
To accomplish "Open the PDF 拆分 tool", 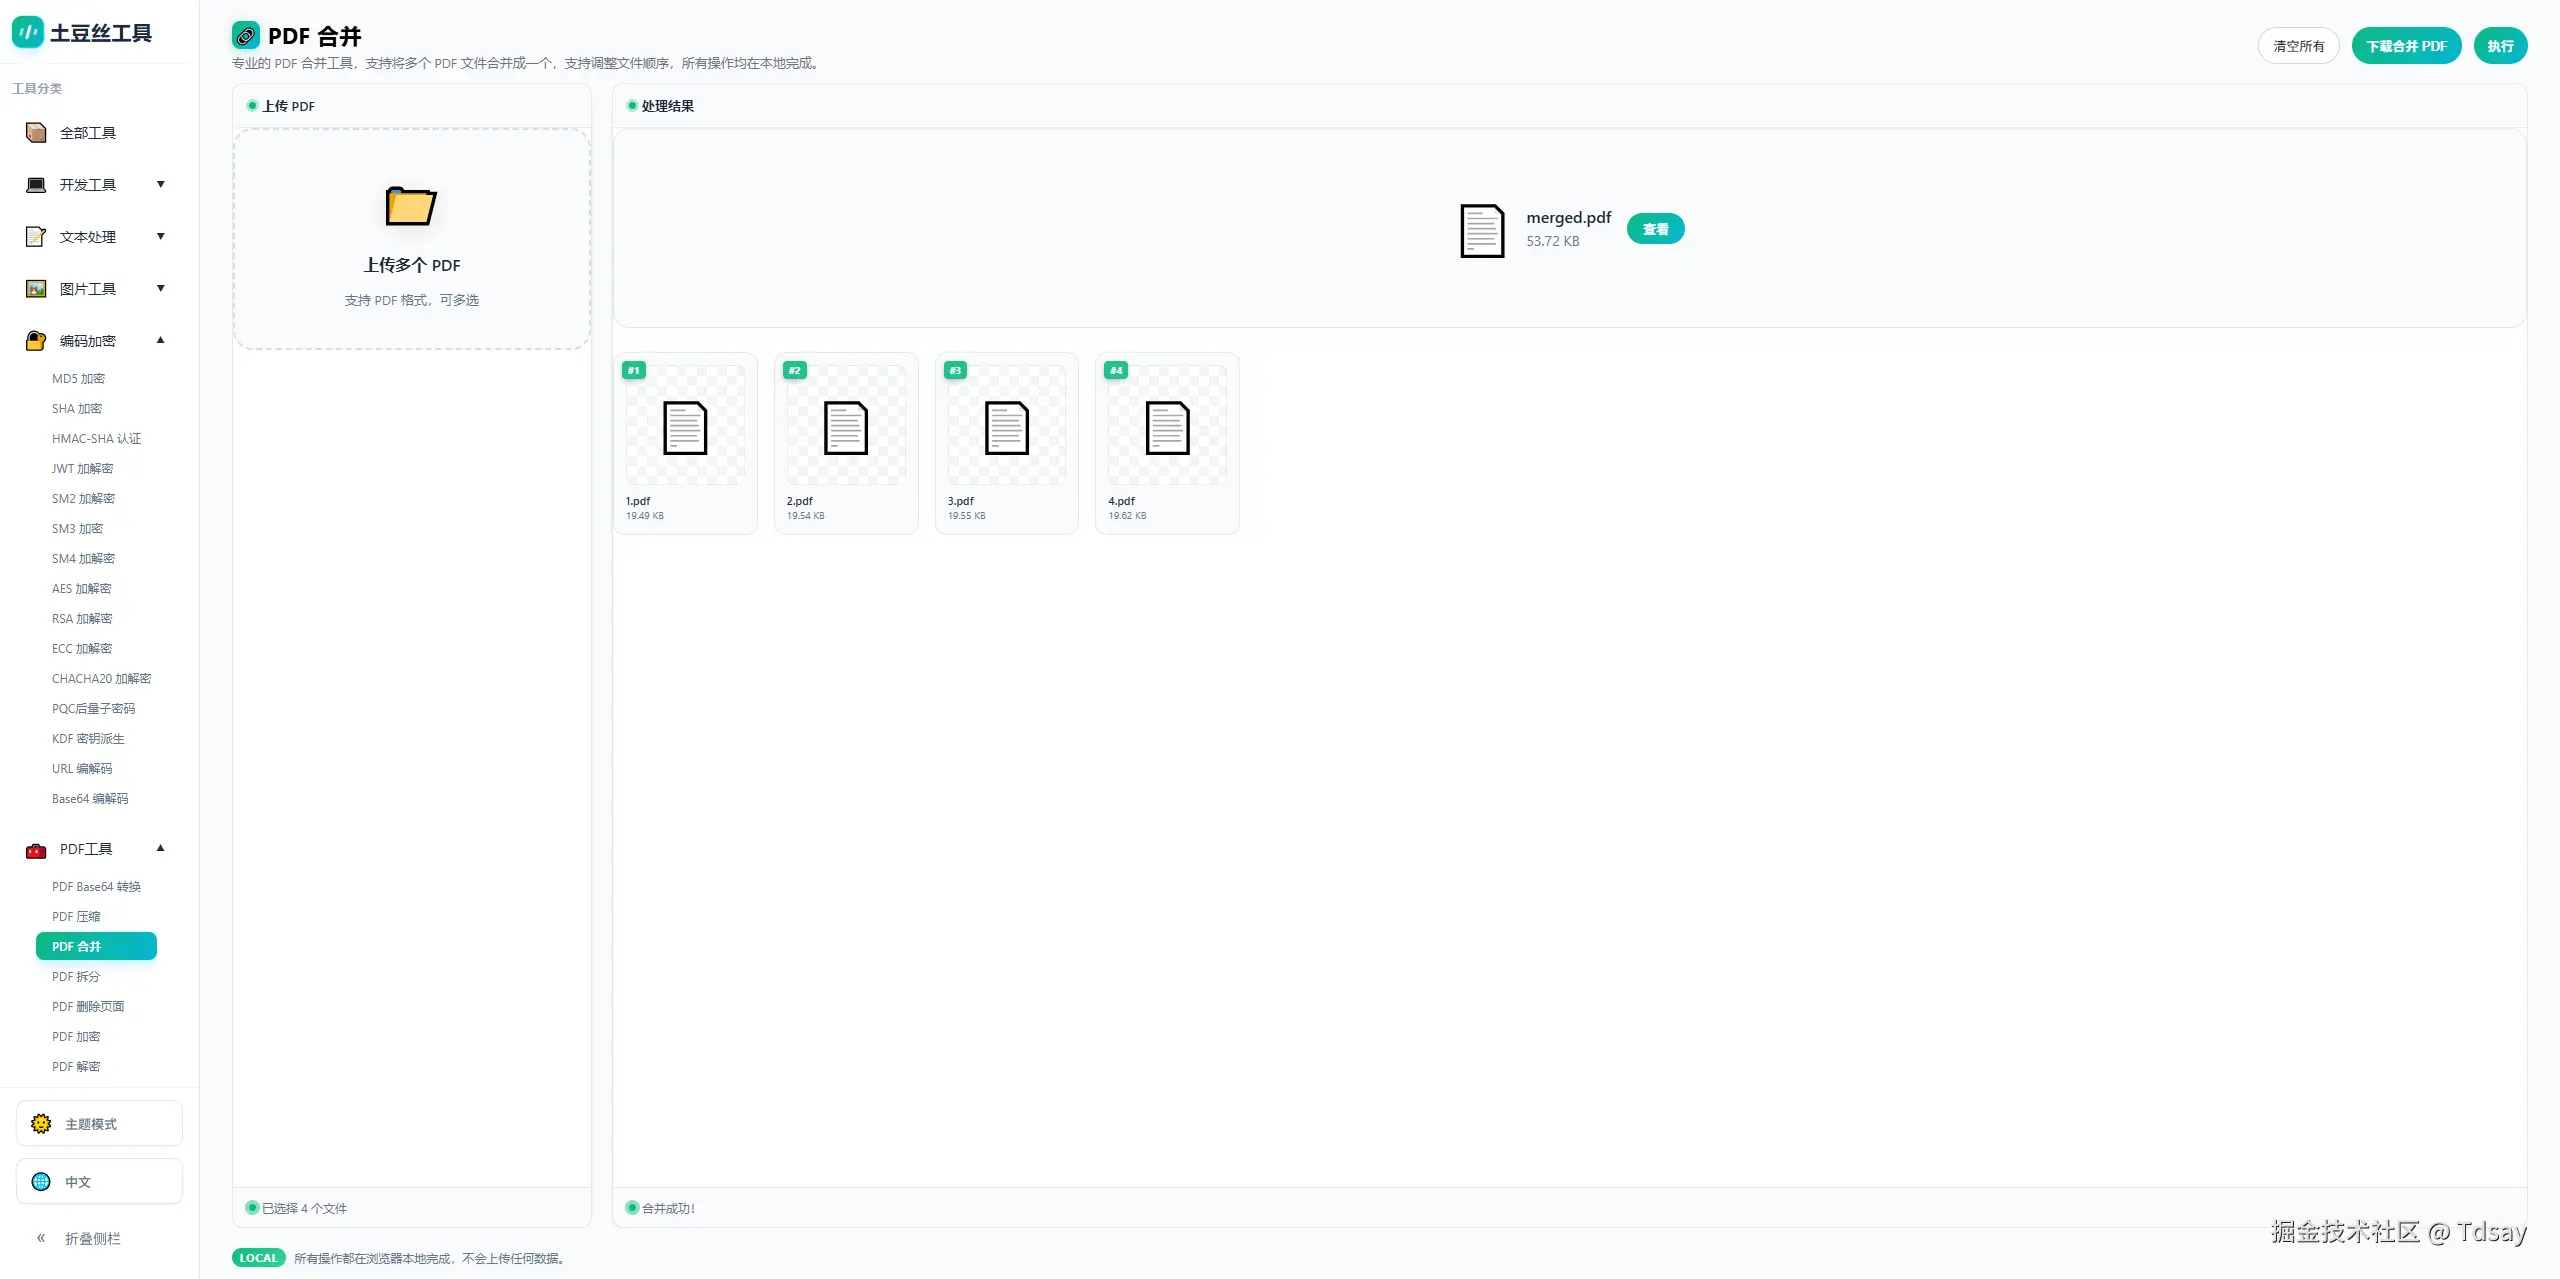I will coord(76,976).
